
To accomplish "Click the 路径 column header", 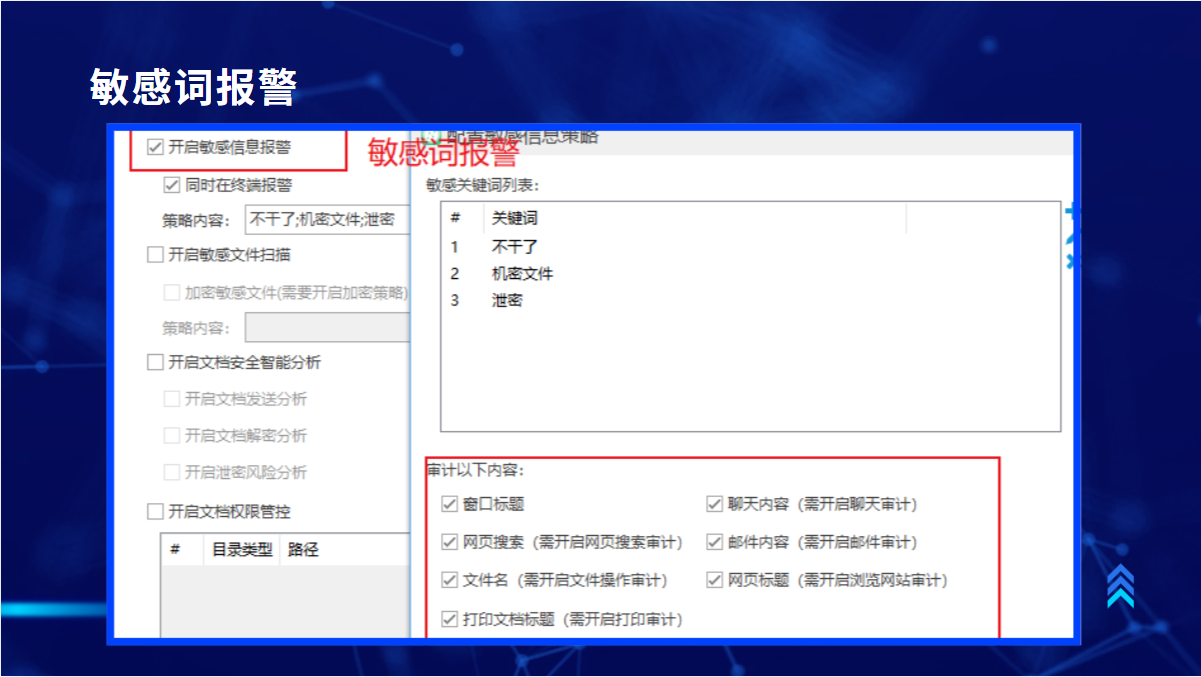I will click(x=345, y=549).
